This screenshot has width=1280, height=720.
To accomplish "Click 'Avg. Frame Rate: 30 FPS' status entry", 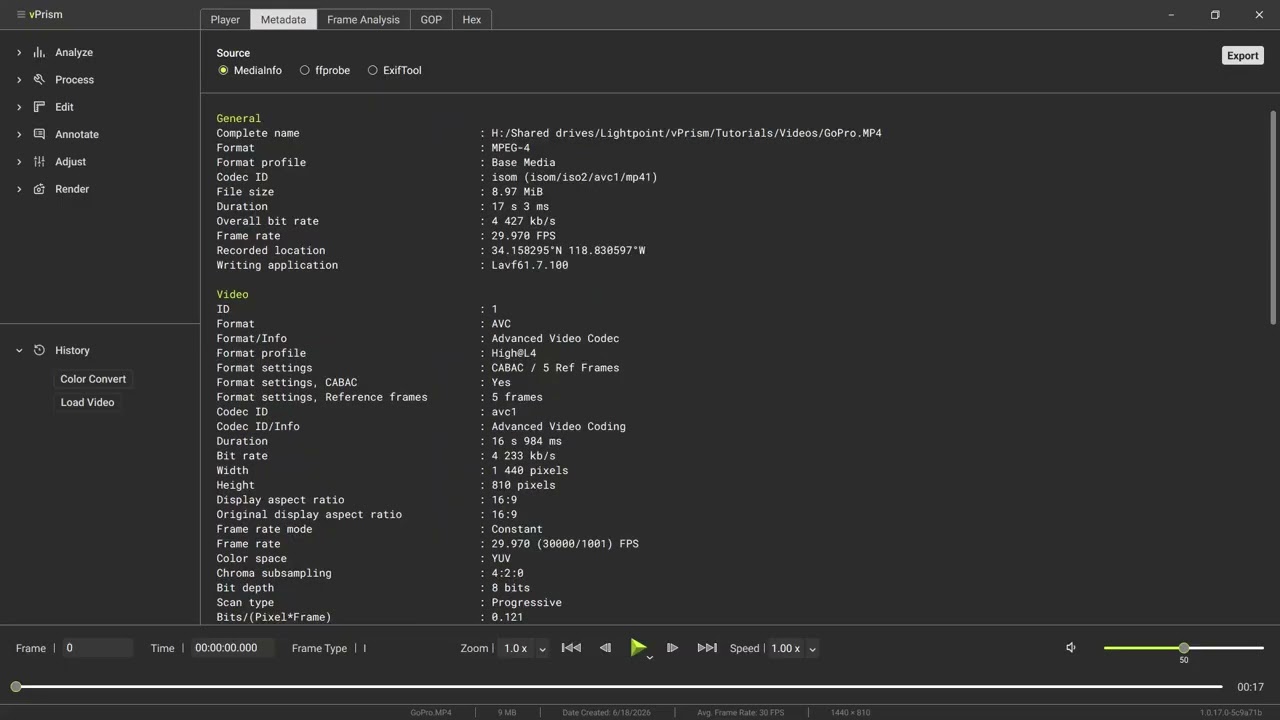I will [x=741, y=713].
